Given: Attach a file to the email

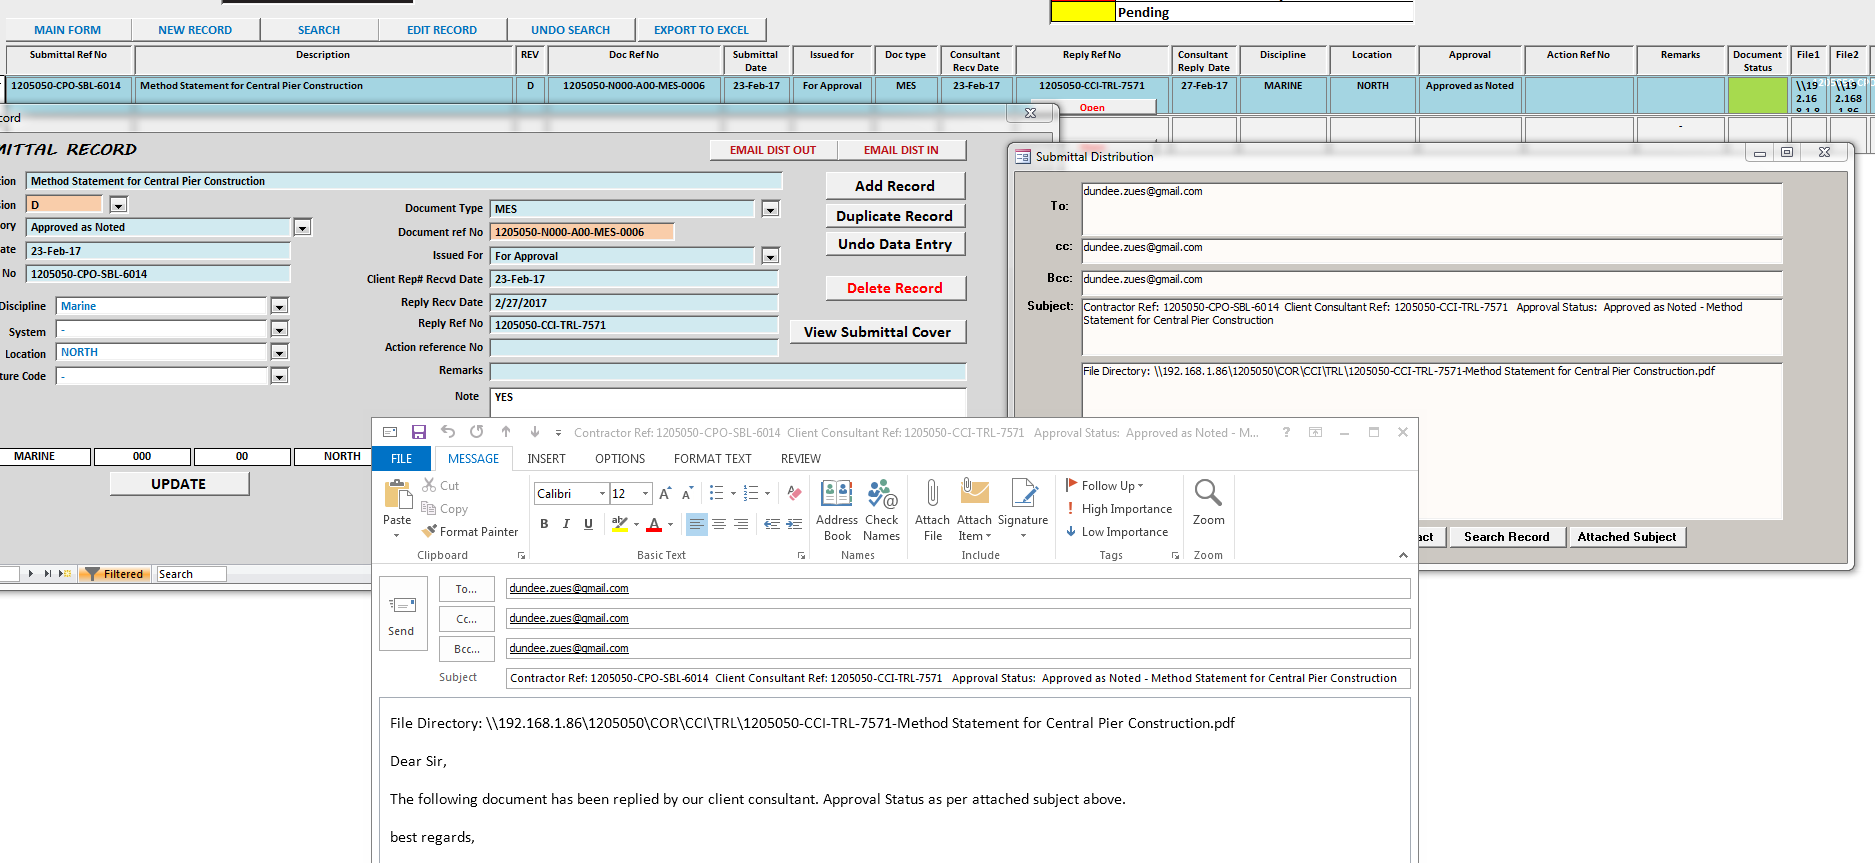Looking at the screenshot, I should pyautogui.click(x=932, y=510).
